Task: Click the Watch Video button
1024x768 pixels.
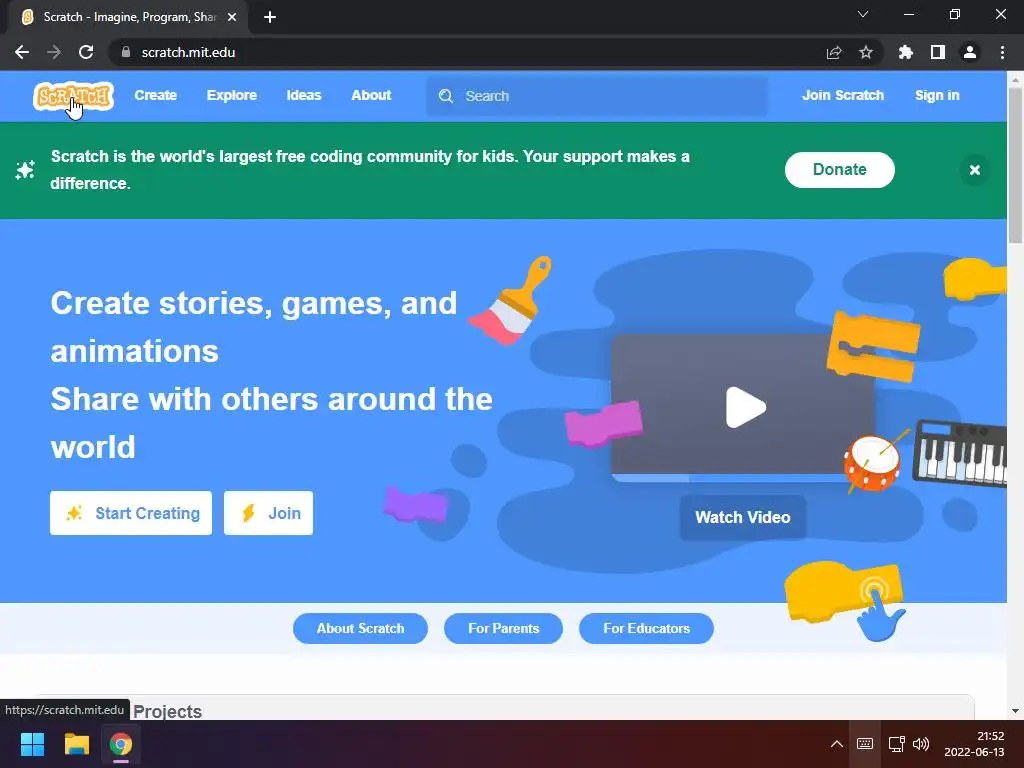Action: pyautogui.click(x=743, y=517)
